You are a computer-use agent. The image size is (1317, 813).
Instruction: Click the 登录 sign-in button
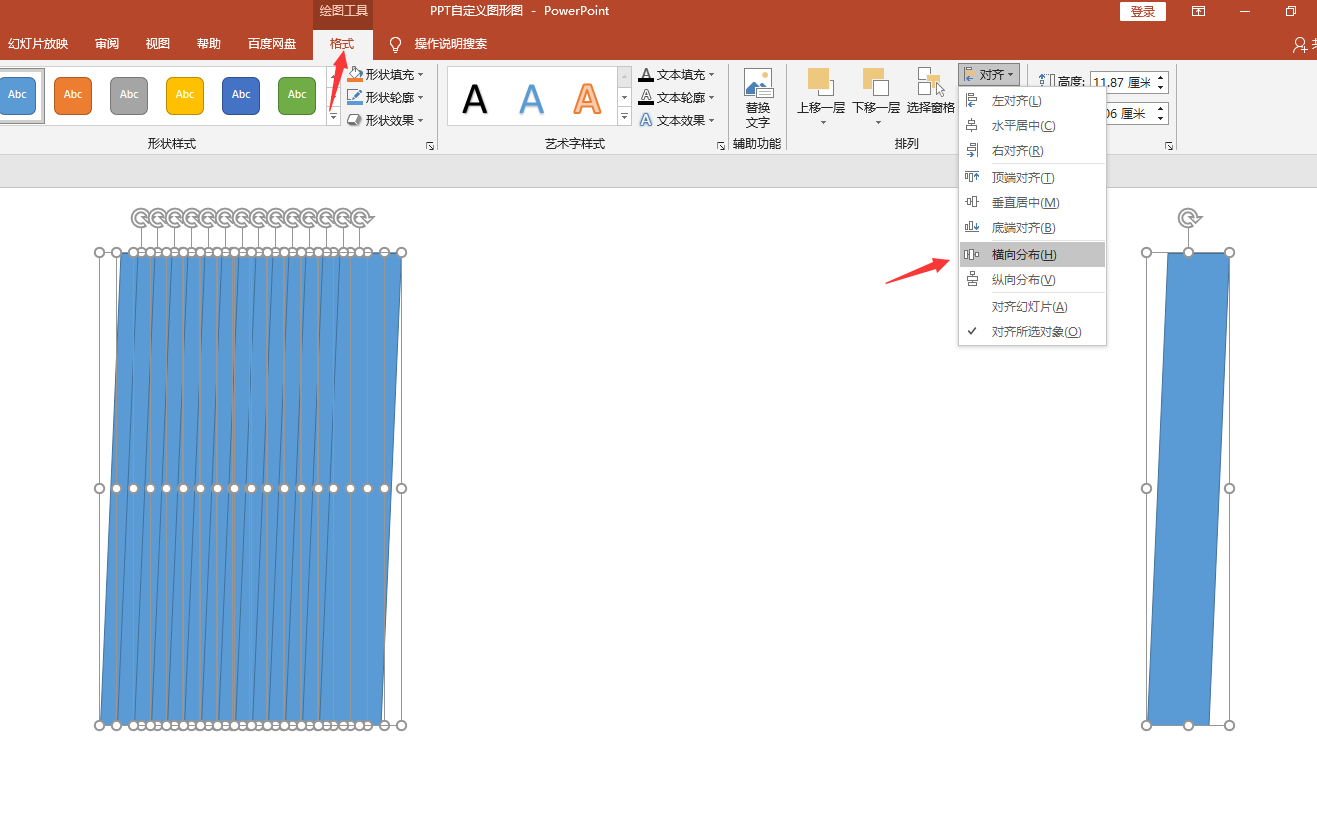point(1143,11)
